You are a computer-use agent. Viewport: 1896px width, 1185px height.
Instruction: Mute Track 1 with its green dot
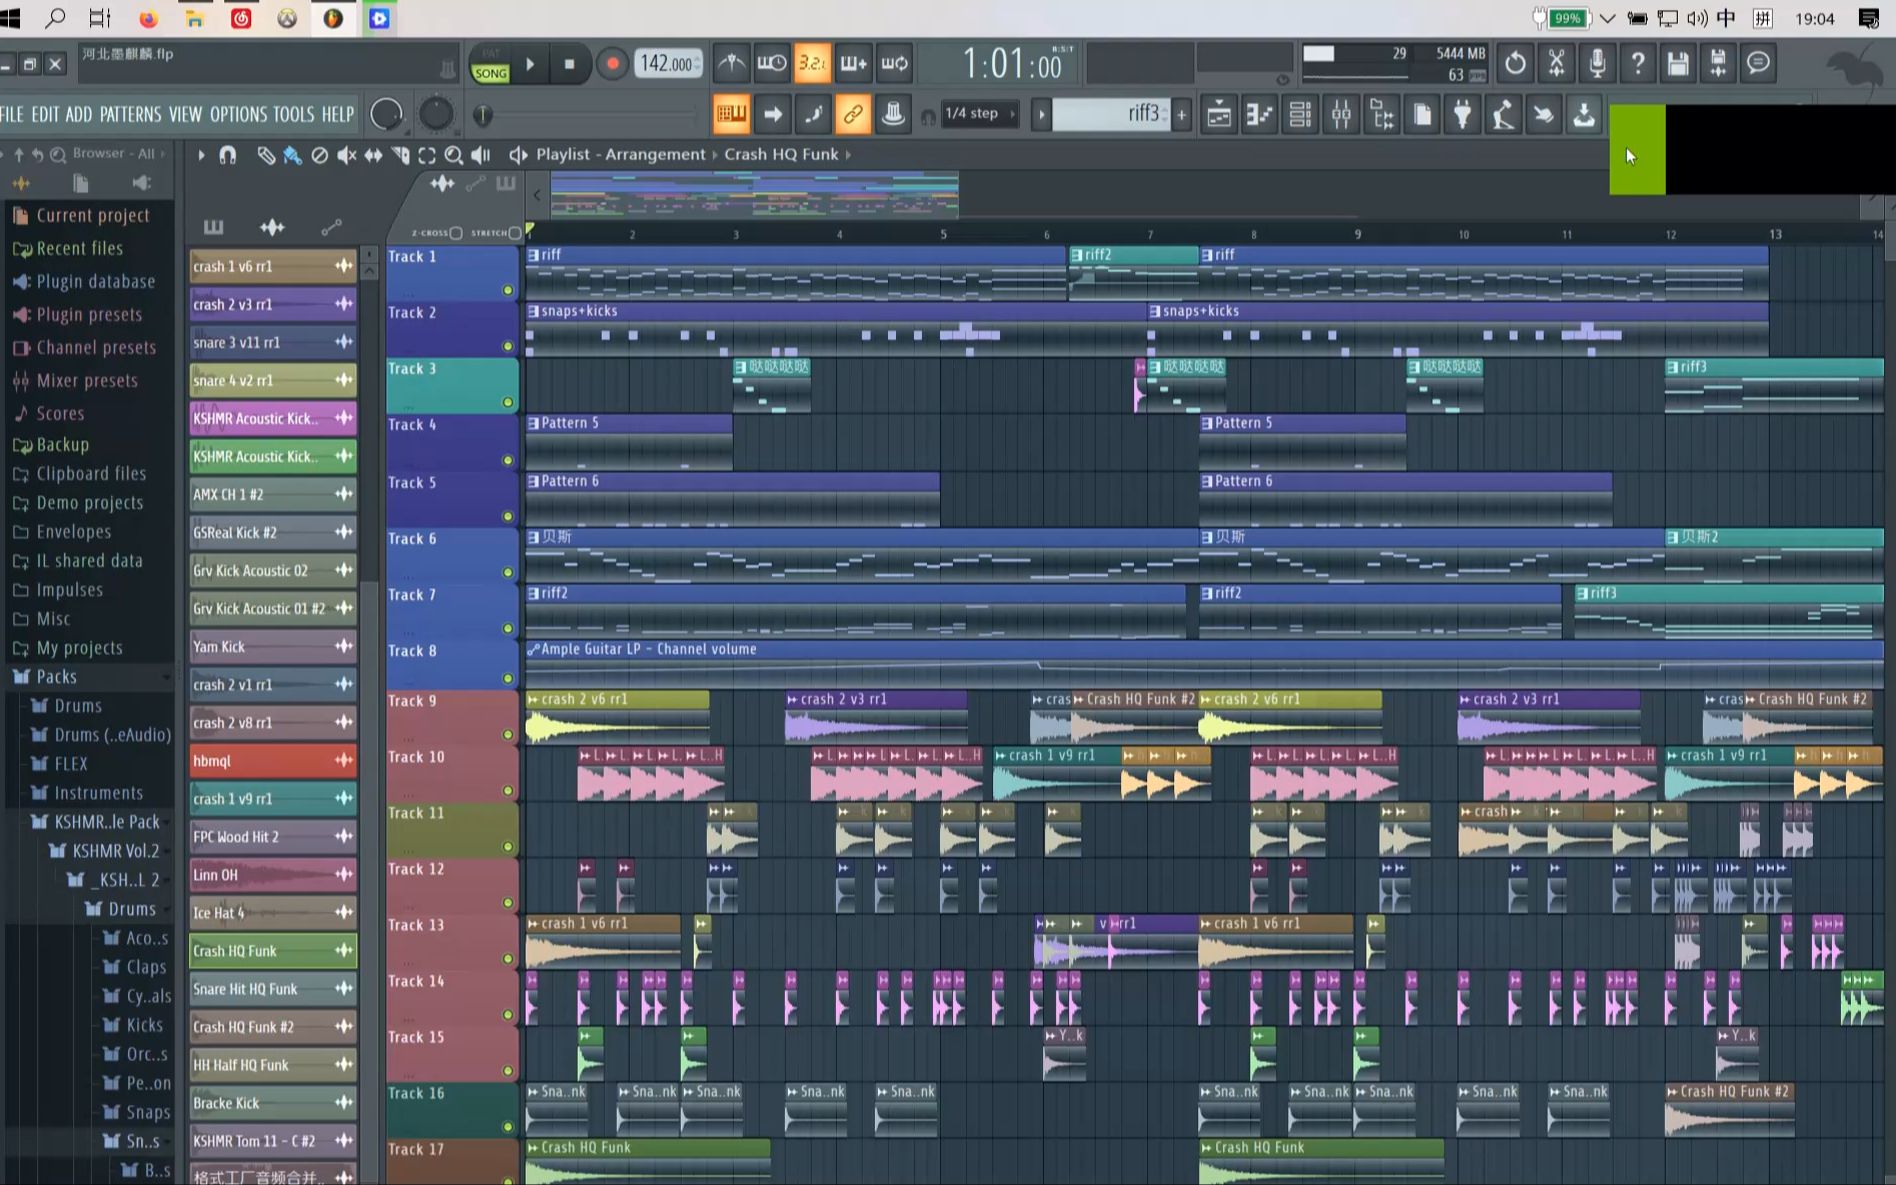click(508, 290)
